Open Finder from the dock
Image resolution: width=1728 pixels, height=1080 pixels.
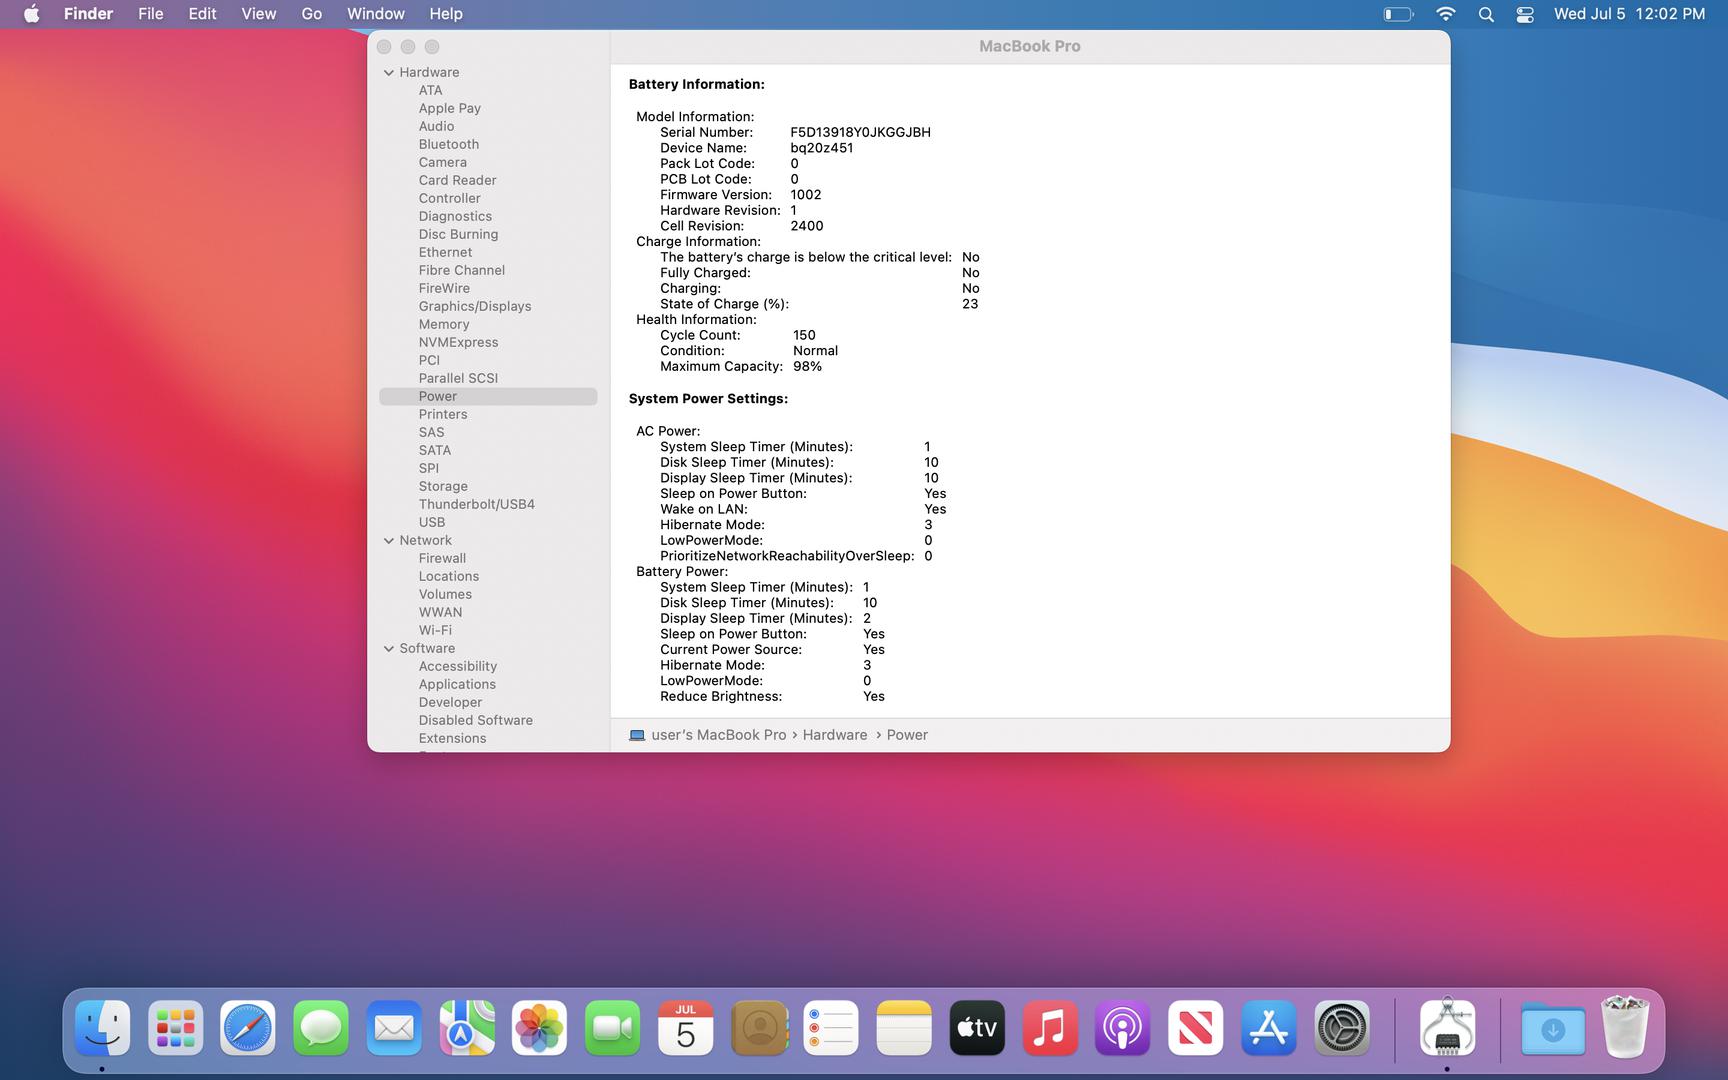pyautogui.click(x=102, y=1027)
